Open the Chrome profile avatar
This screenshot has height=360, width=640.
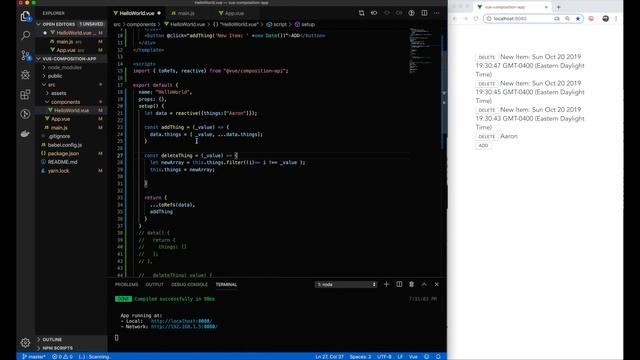coord(605,18)
